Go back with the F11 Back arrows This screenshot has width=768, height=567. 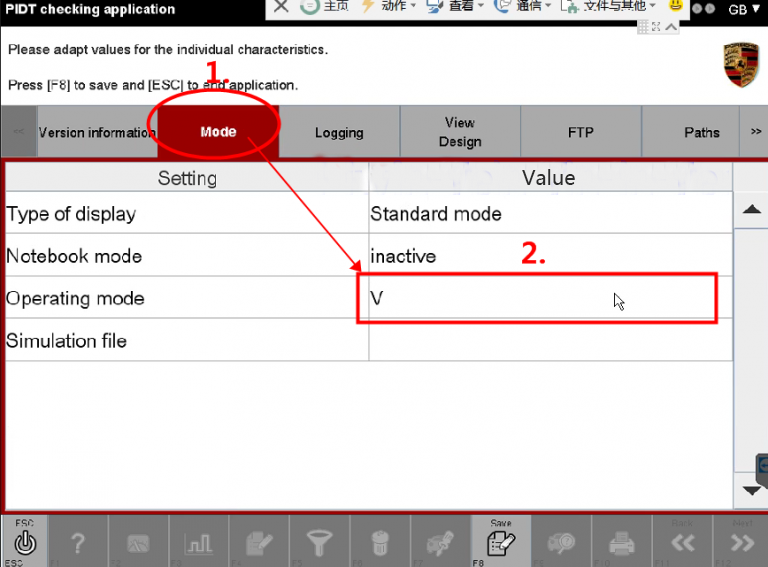[682, 542]
